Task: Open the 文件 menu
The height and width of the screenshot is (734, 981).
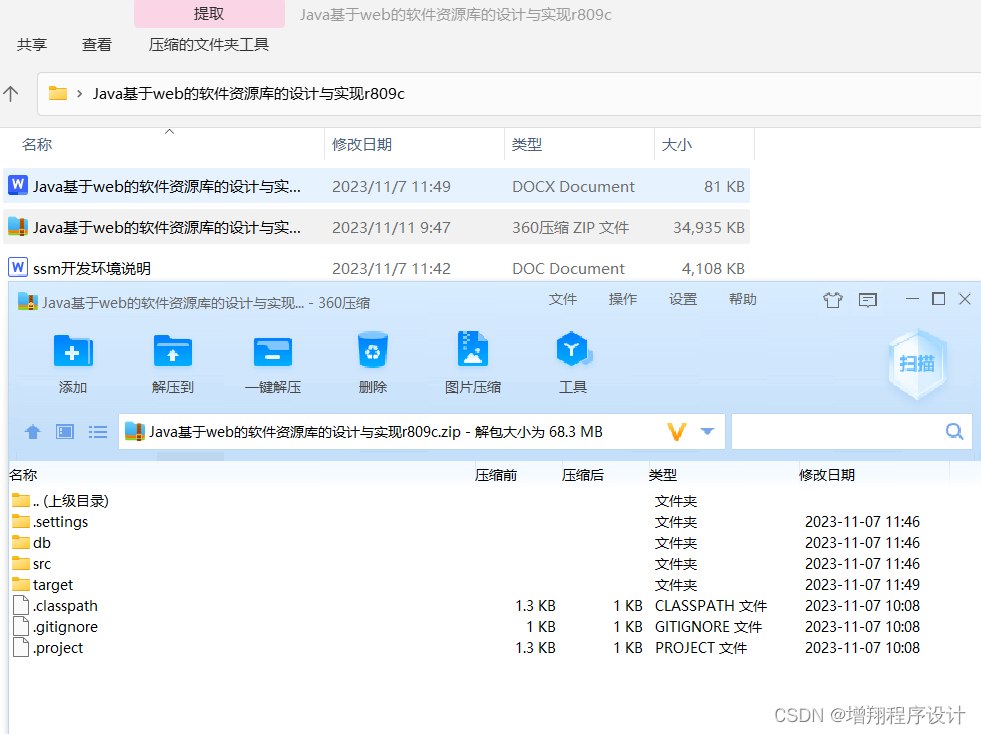Action: pyautogui.click(x=562, y=298)
